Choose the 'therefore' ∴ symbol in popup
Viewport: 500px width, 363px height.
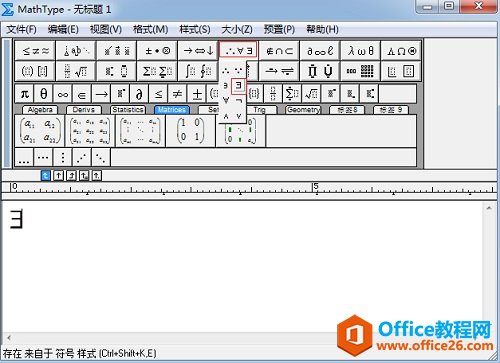[x=226, y=71]
